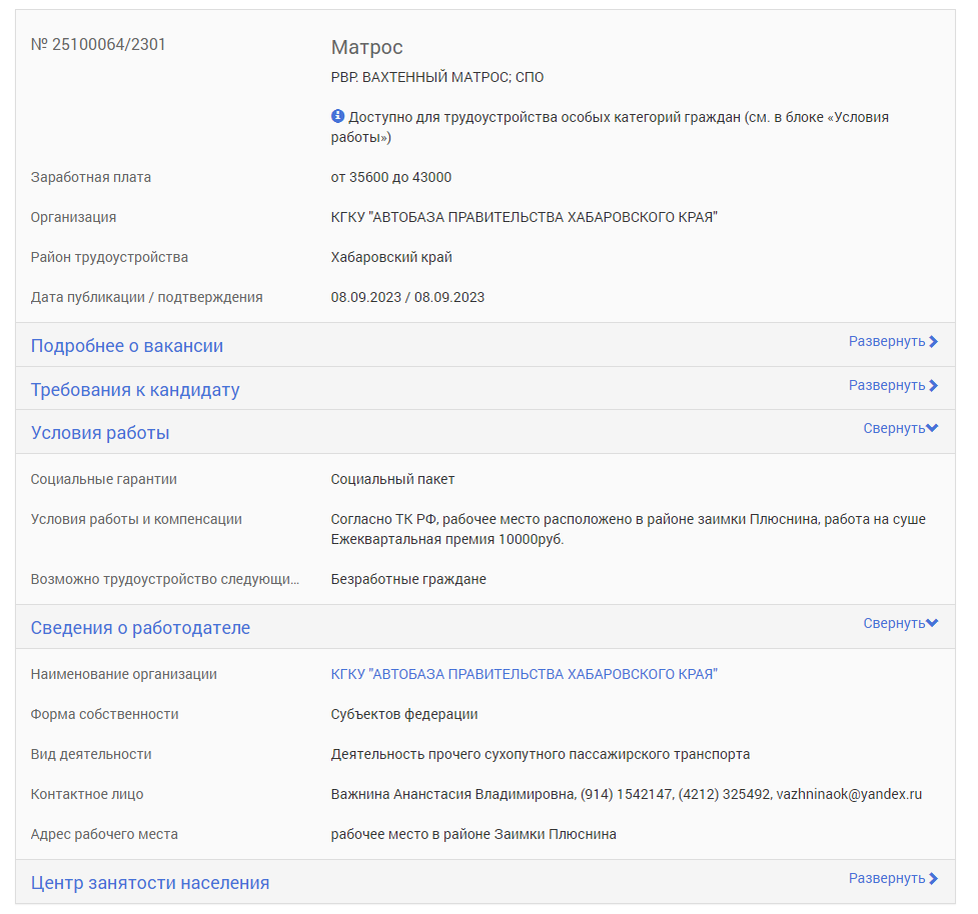Click chevron arrow beside Подробнее о вакансии Развернуть
The image size is (978, 914).
click(933, 342)
